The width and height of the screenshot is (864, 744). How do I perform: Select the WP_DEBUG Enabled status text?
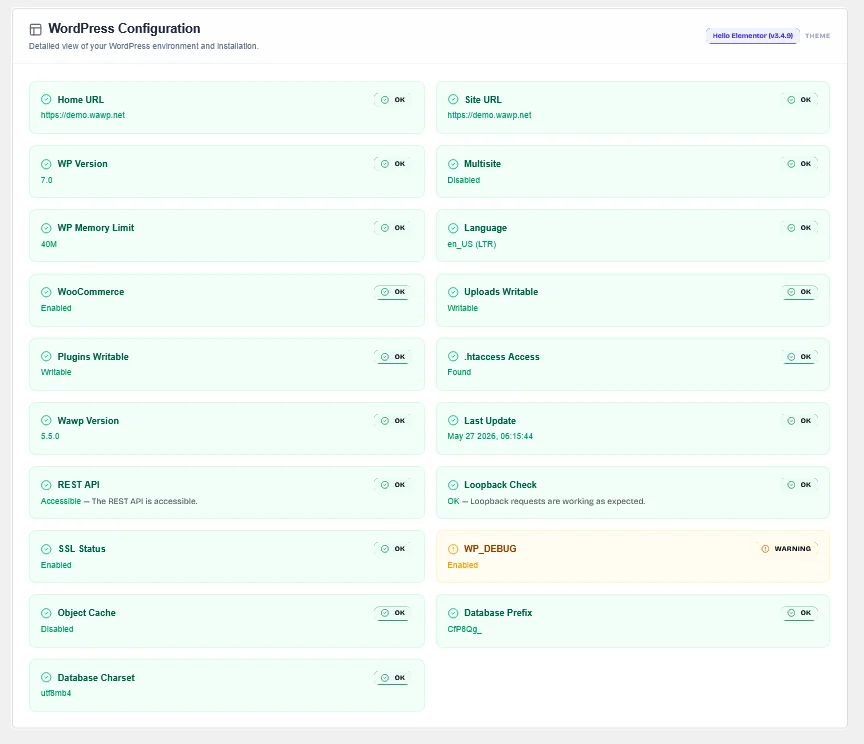coord(462,565)
